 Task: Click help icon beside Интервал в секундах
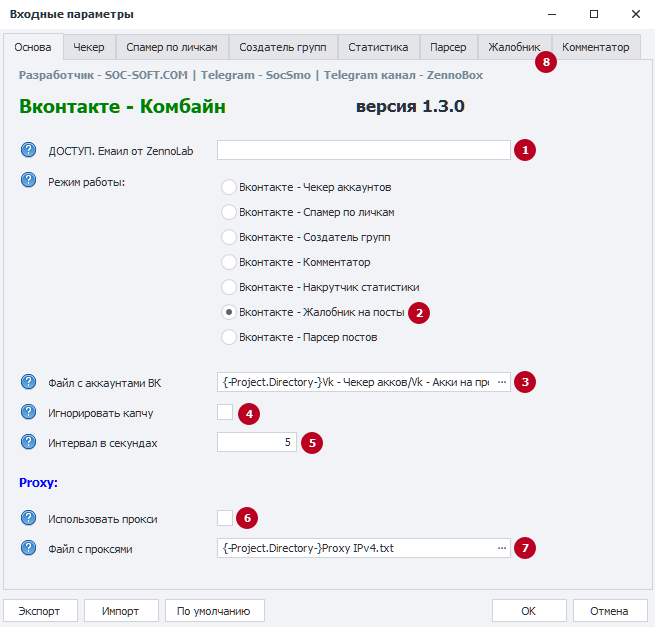coord(28,442)
